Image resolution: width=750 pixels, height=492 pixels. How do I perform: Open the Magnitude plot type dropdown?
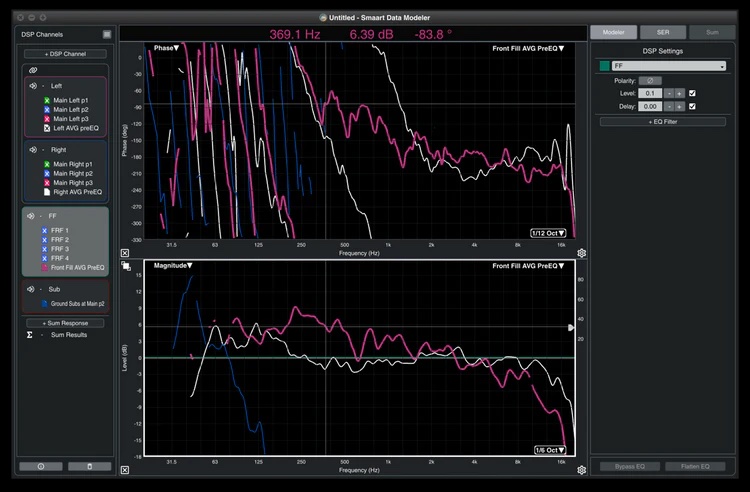pyautogui.click(x=172, y=266)
